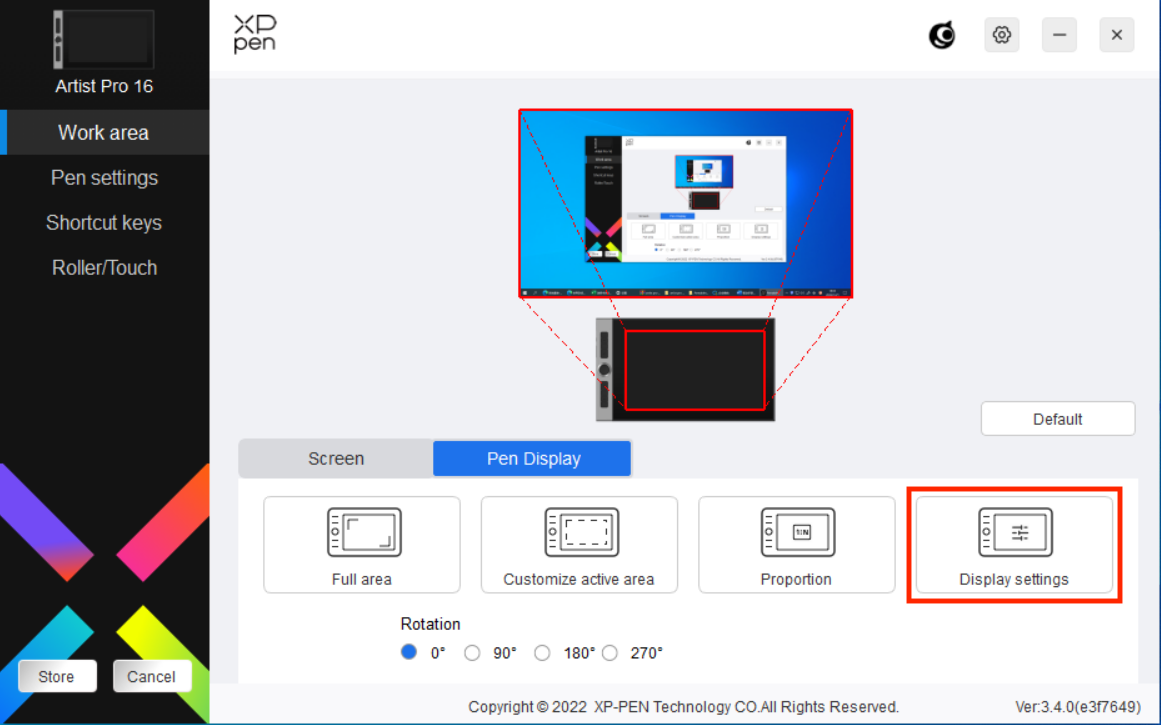This screenshot has height=725, width=1161.
Task: Switch to the Pen Display tab
Action: tap(532, 459)
